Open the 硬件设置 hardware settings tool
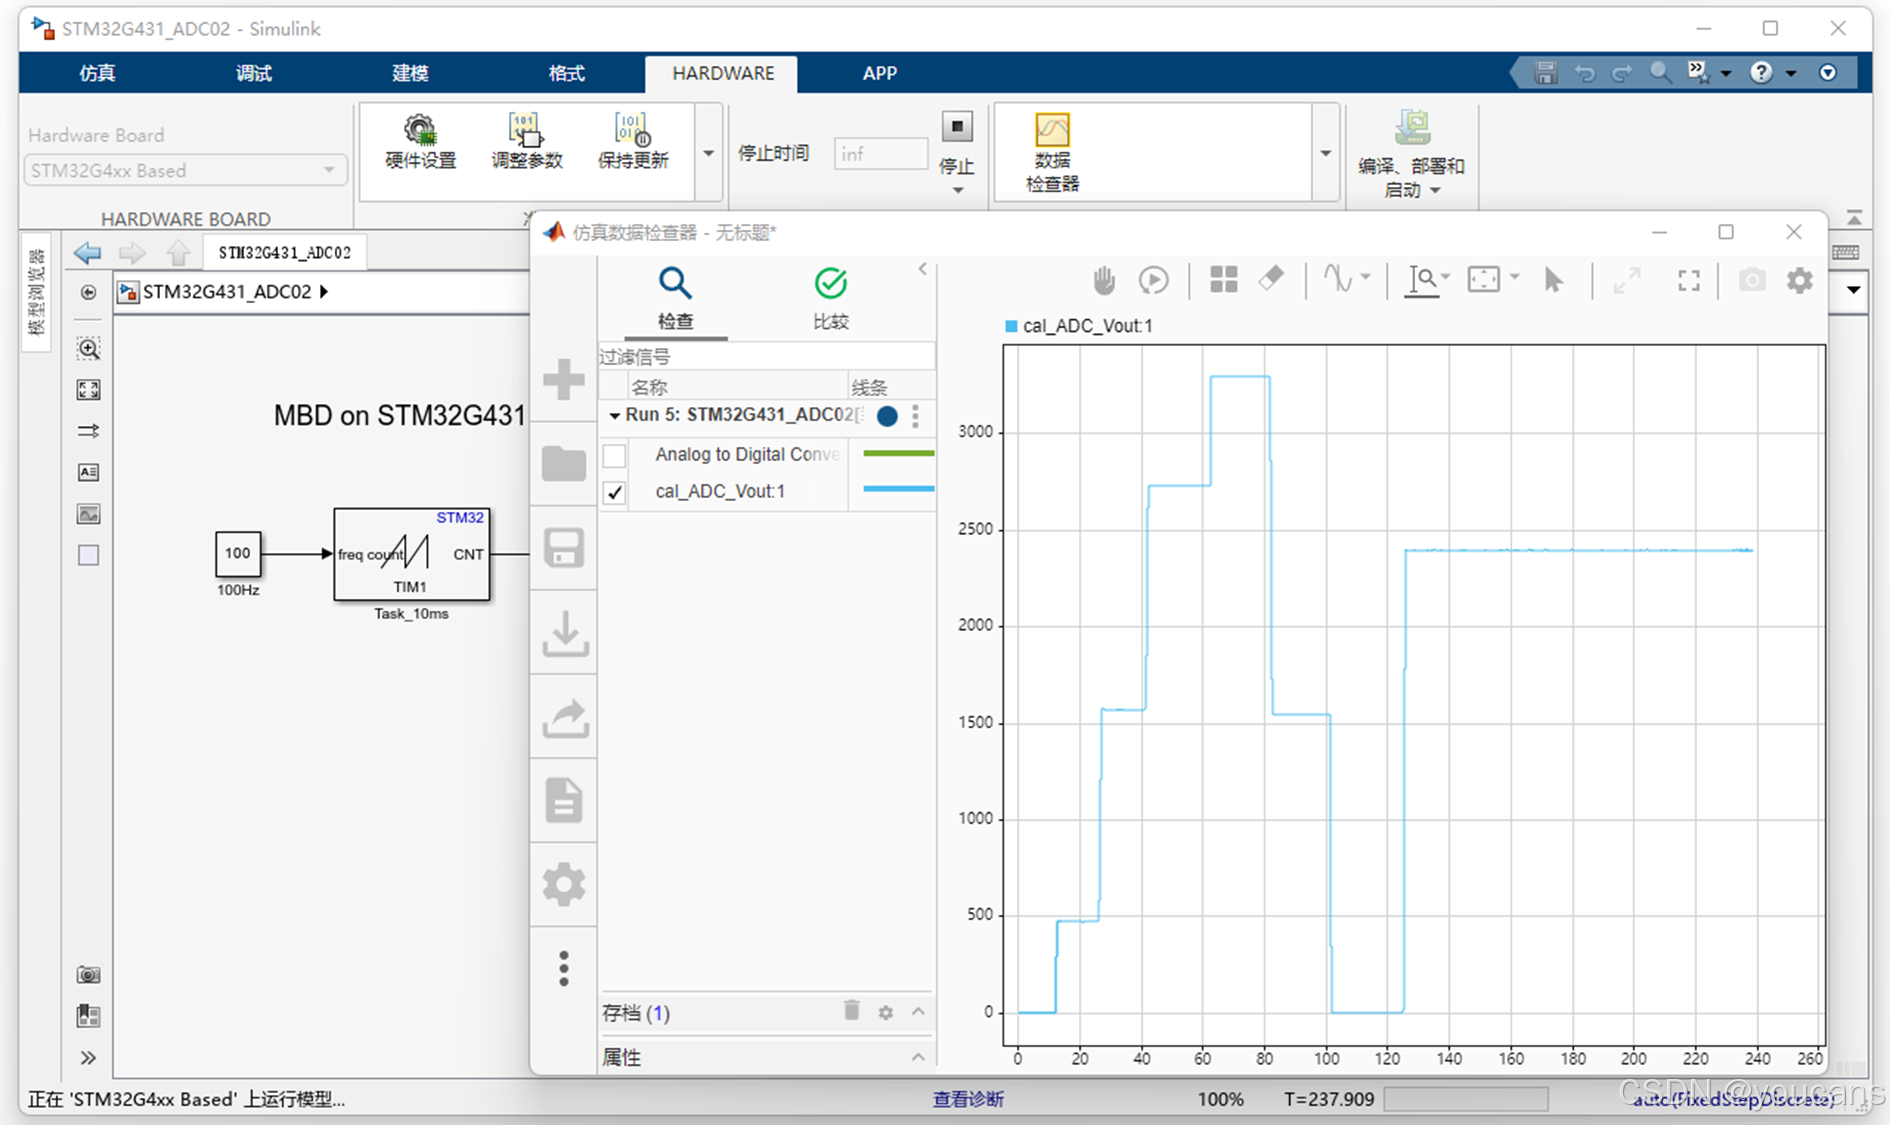The width and height of the screenshot is (1890, 1125). point(420,142)
